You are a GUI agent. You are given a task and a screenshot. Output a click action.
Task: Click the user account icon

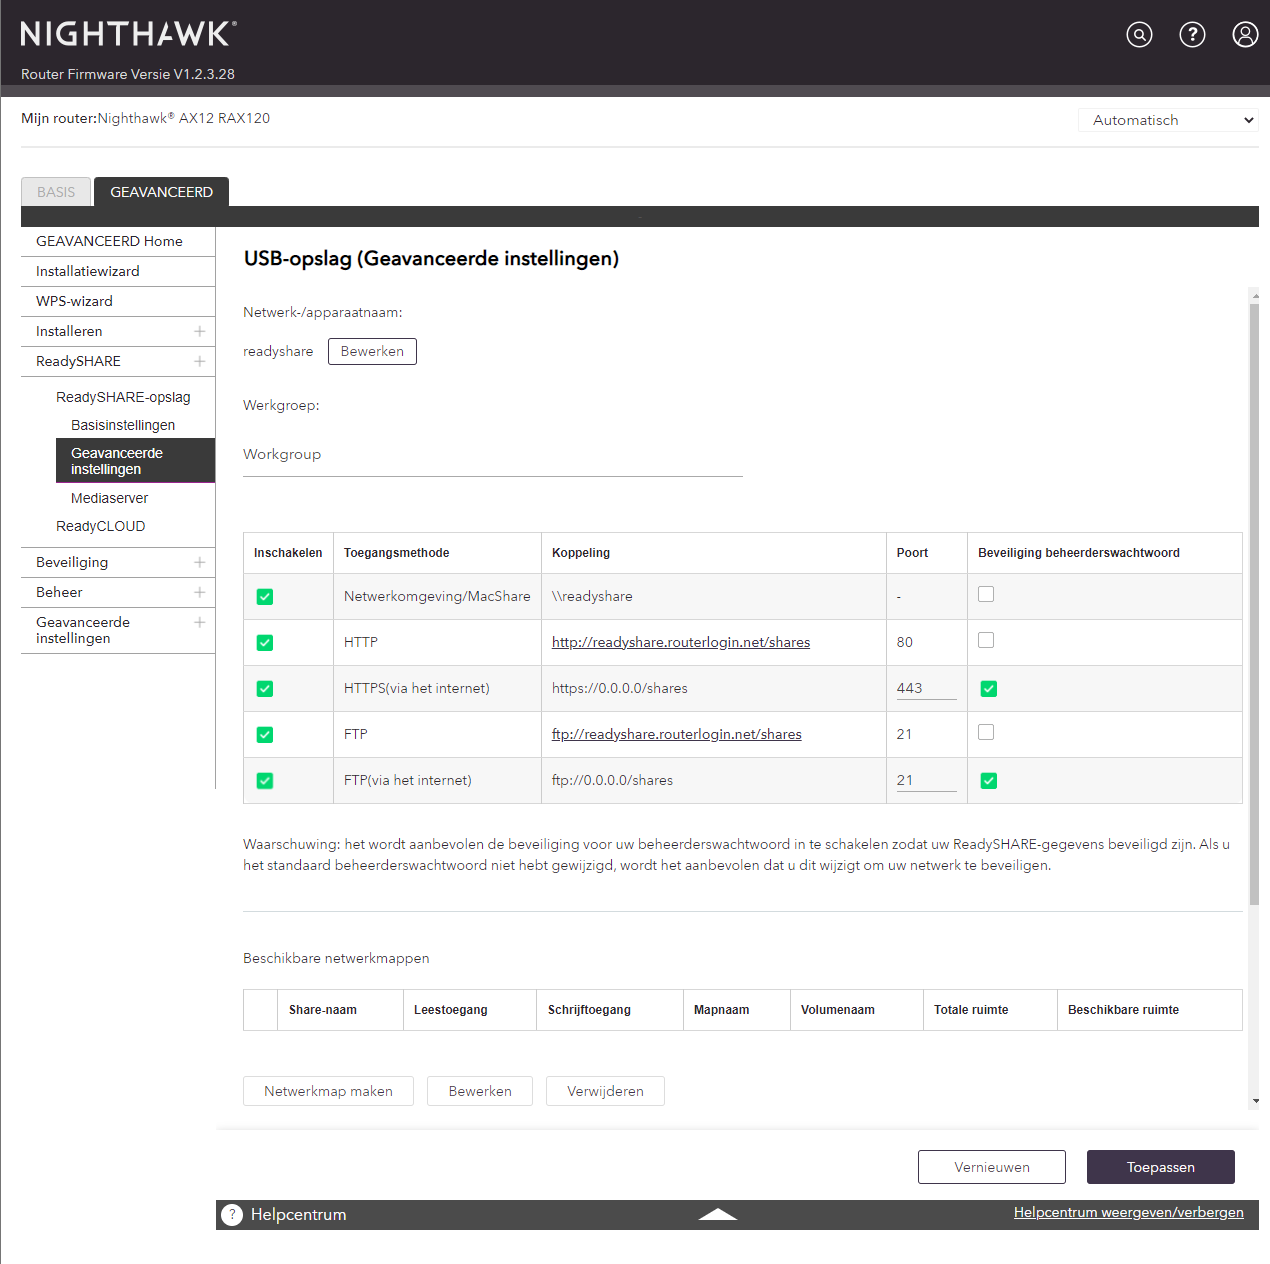pos(1245,35)
